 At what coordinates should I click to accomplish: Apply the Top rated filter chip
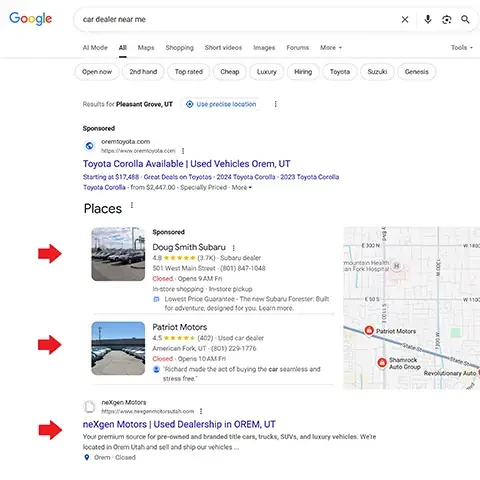[189, 72]
